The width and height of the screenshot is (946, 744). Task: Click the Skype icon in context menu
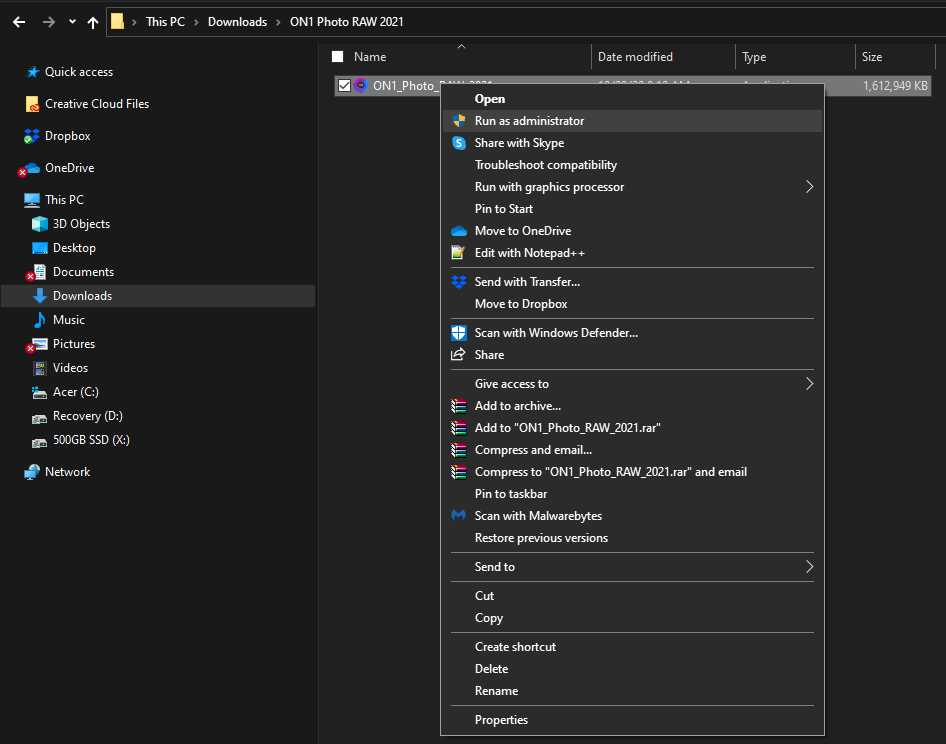459,143
